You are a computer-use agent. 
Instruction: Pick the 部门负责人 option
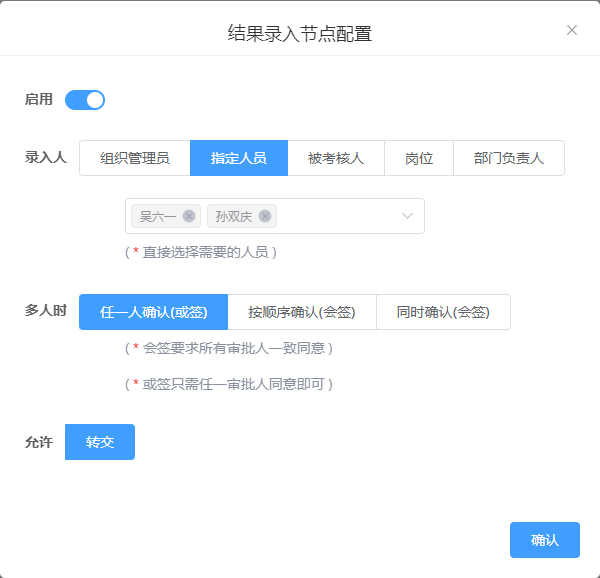(x=509, y=158)
